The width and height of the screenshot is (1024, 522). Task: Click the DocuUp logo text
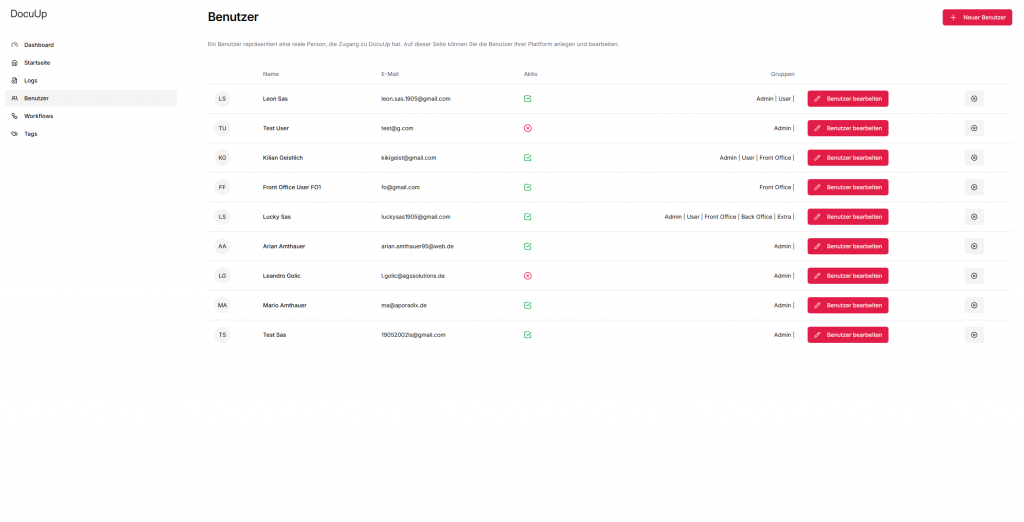(29, 14)
